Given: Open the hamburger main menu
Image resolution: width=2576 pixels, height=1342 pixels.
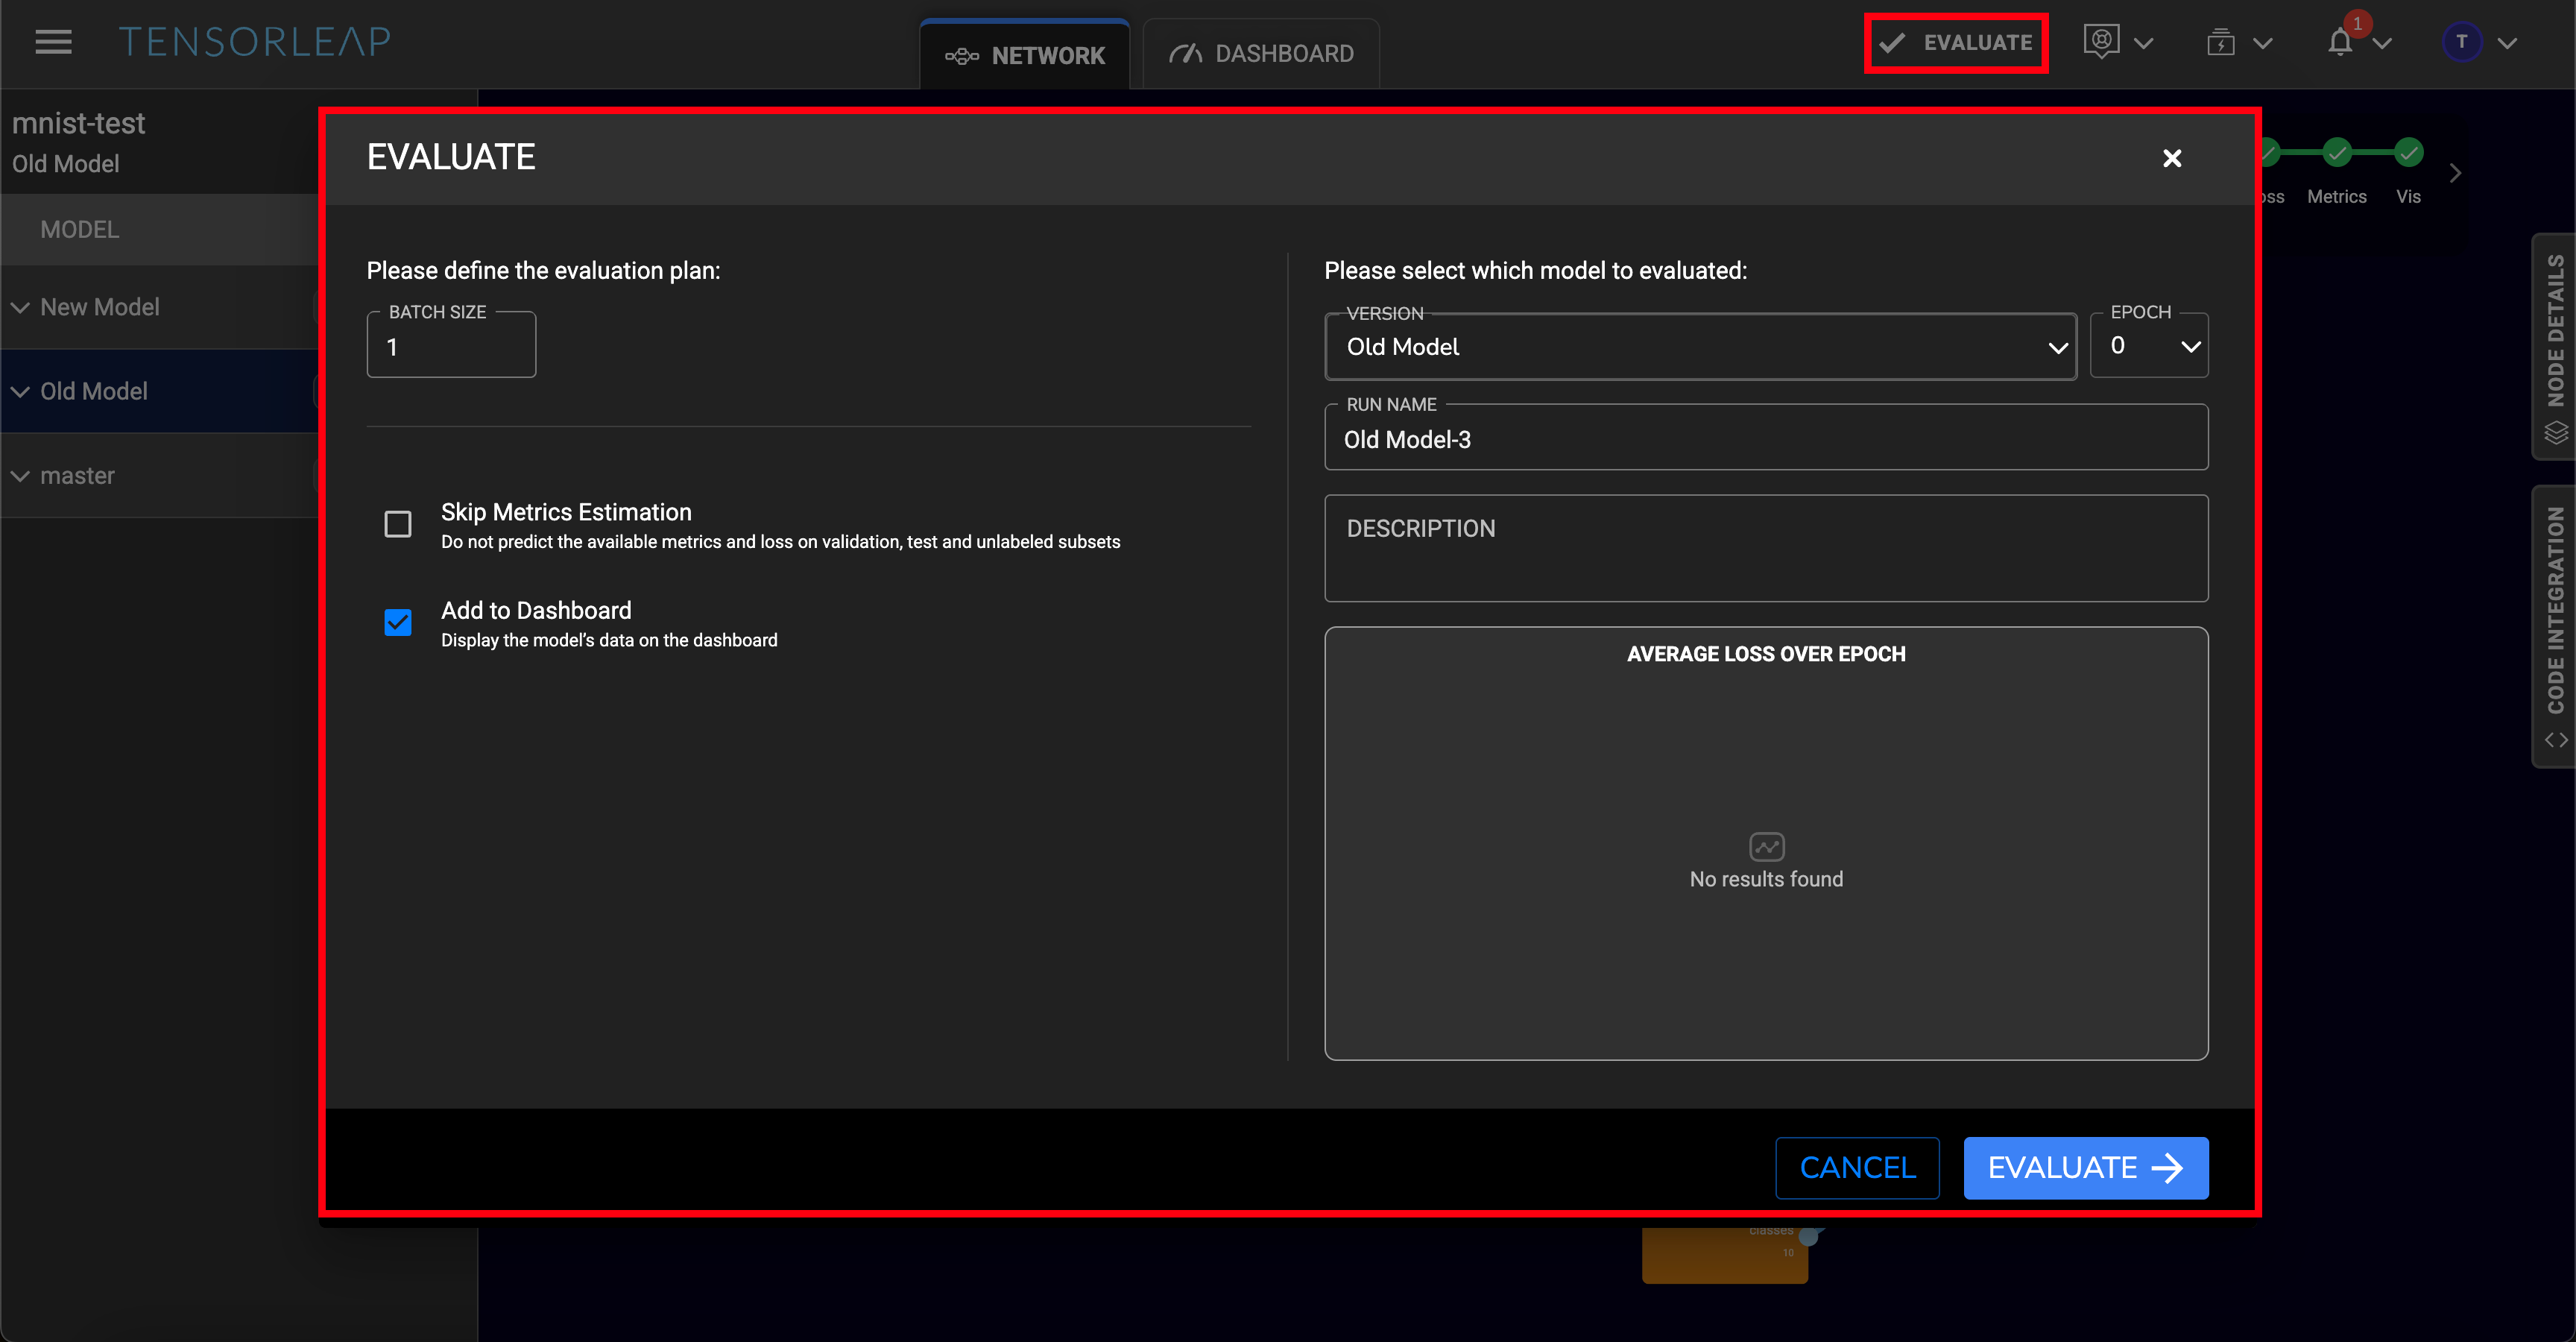Looking at the screenshot, I should (x=53, y=42).
